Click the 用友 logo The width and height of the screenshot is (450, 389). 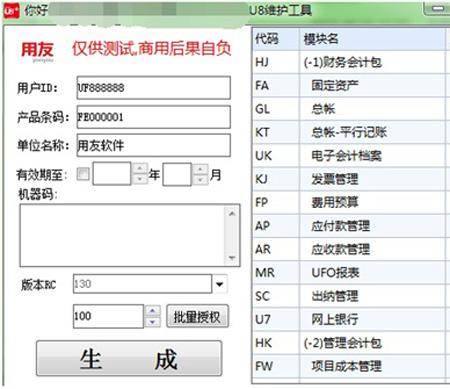[37, 51]
